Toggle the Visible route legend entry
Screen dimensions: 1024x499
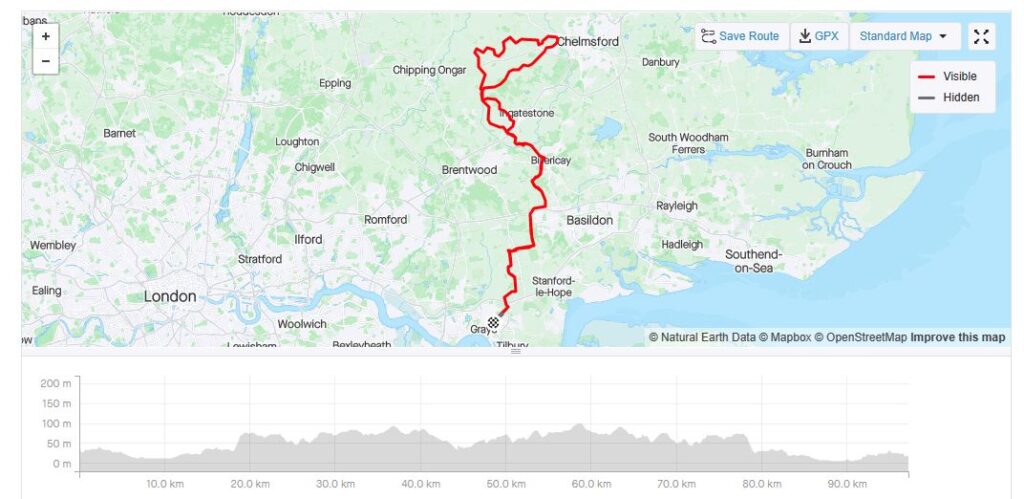coord(948,76)
